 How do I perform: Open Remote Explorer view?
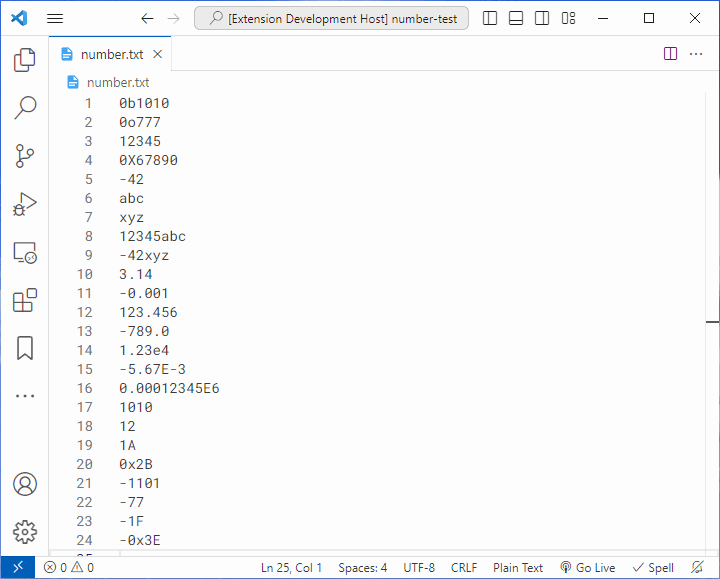tap(25, 253)
